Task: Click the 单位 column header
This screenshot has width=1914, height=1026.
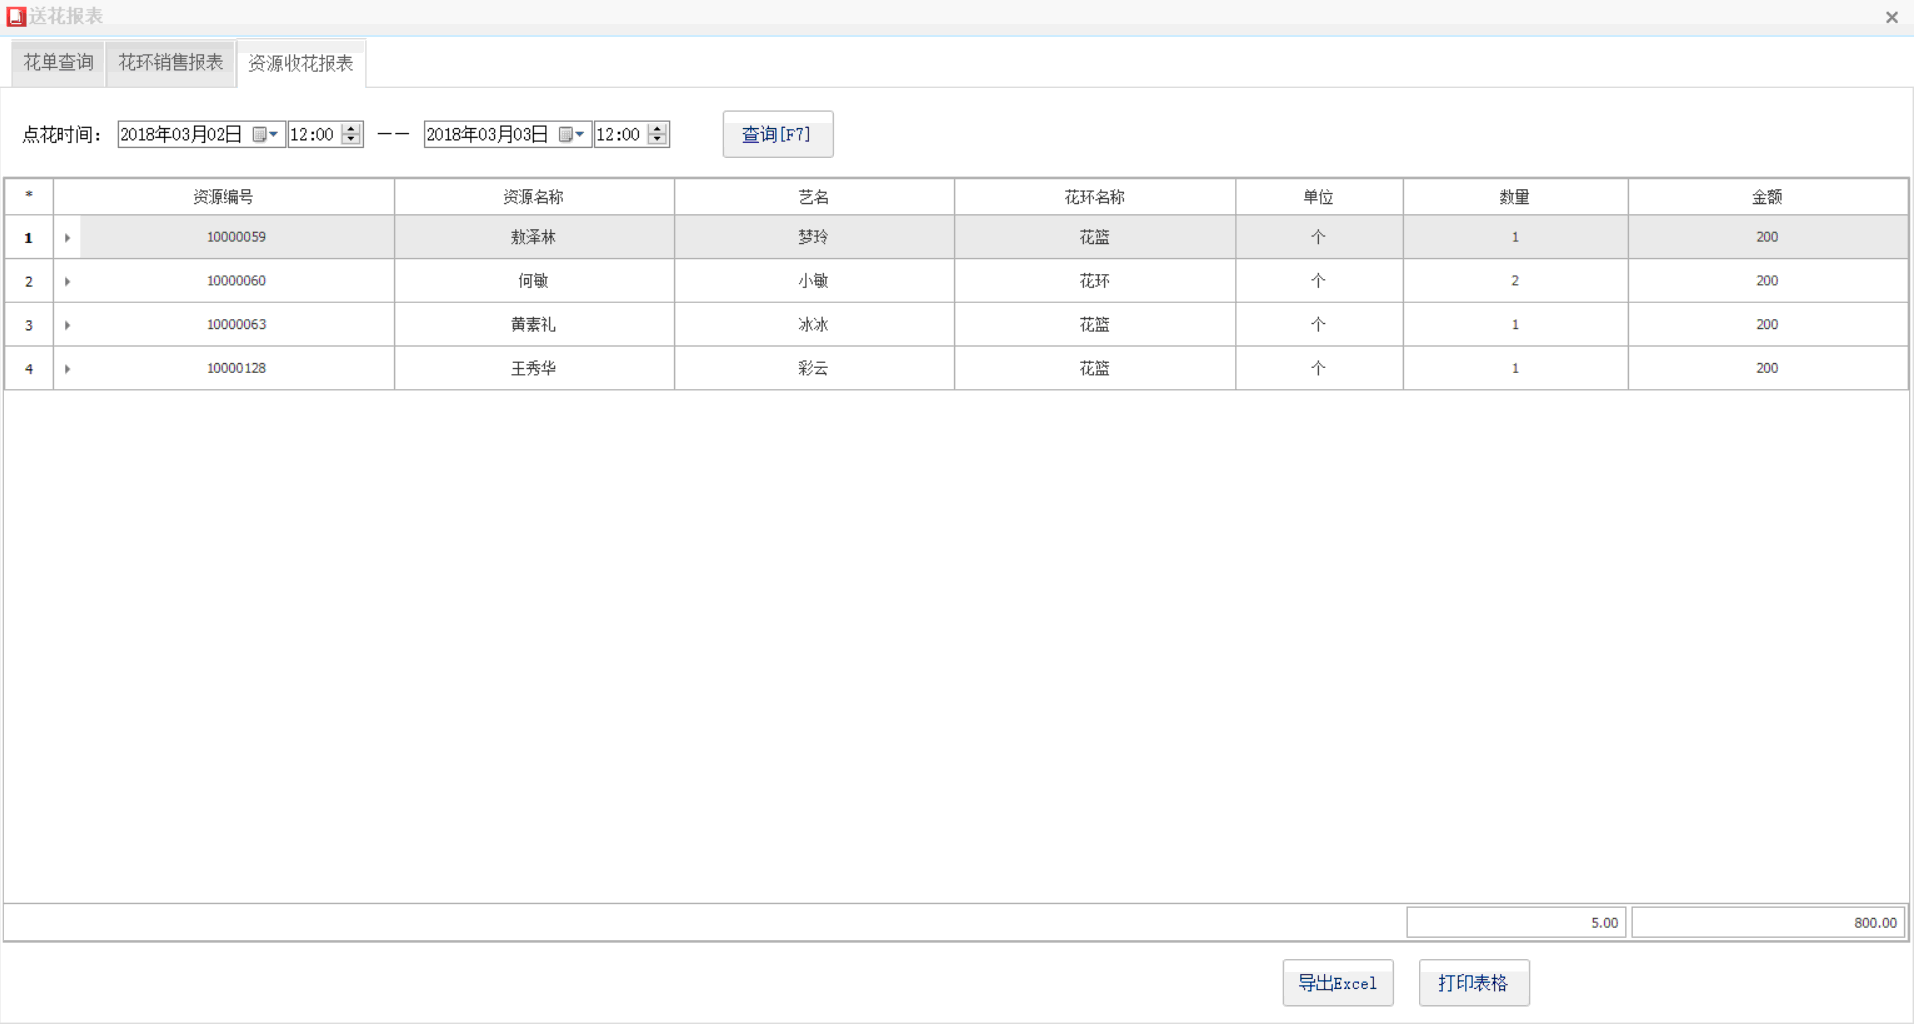Action: (x=1319, y=197)
